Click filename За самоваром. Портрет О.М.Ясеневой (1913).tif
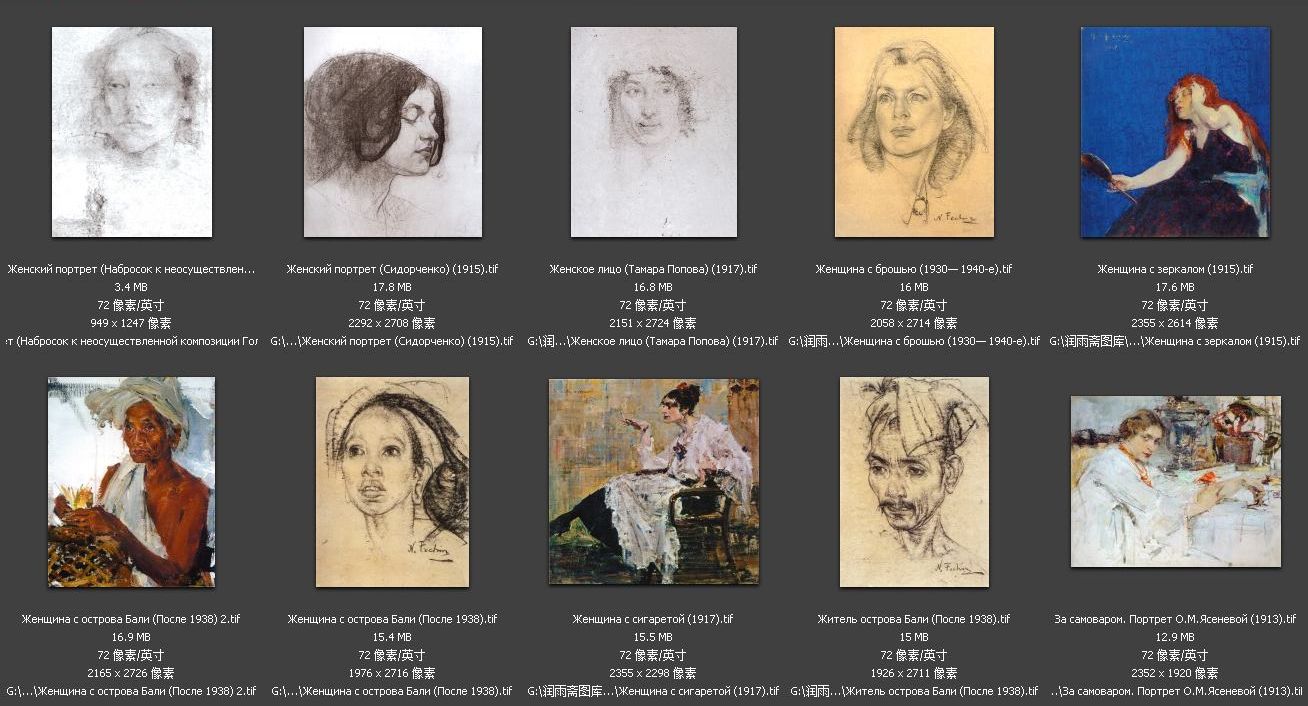The width and height of the screenshot is (1308, 706). point(1175,619)
